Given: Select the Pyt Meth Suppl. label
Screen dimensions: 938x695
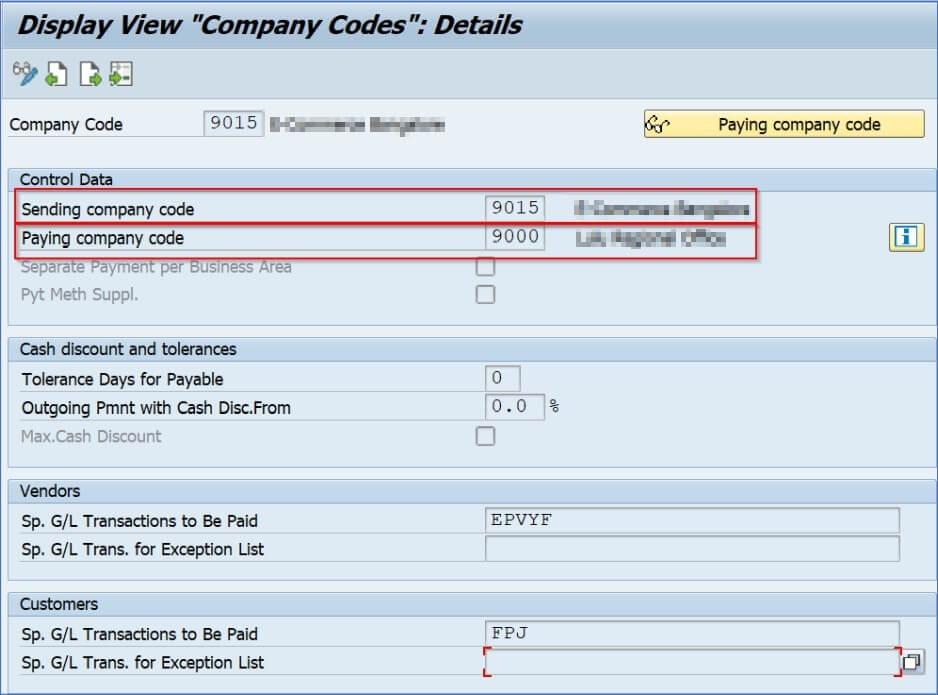Looking at the screenshot, I should click(79, 294).
